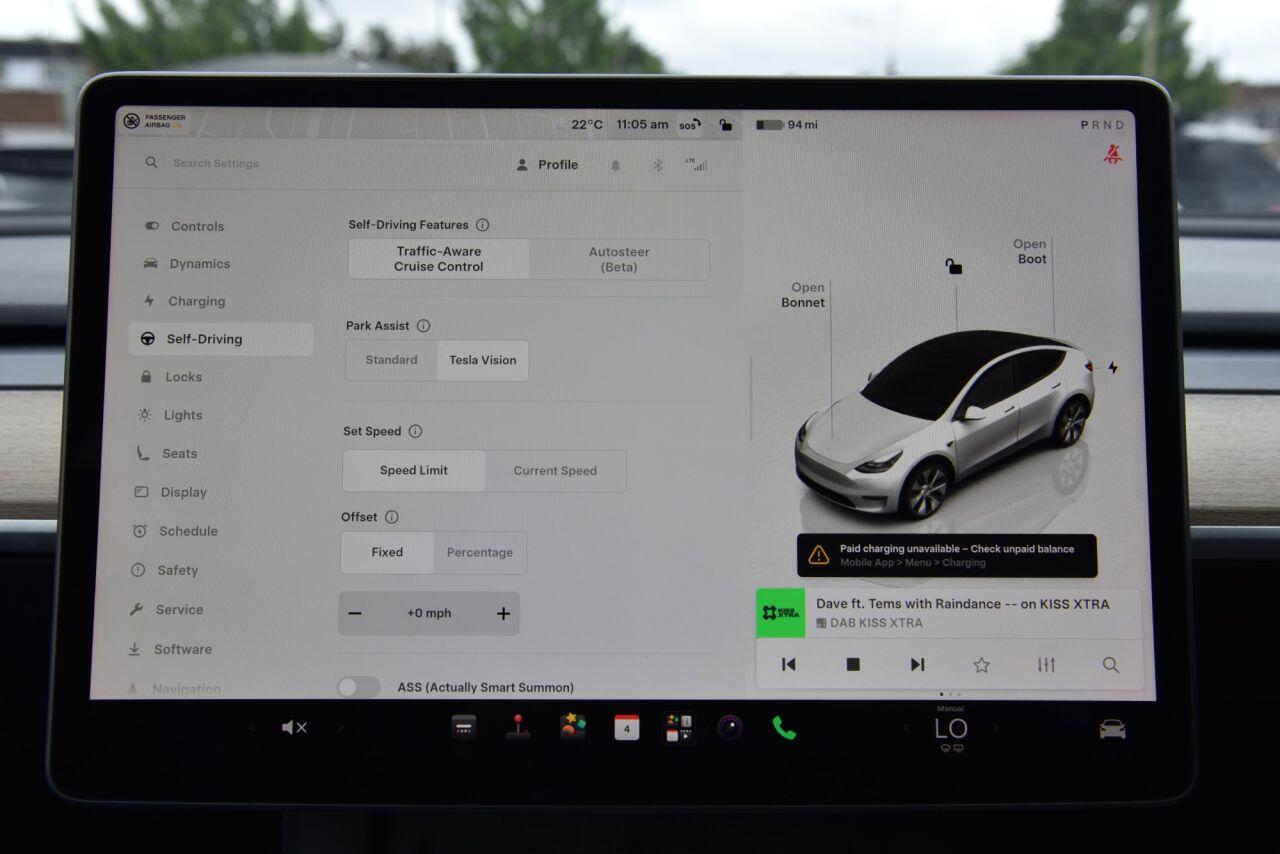The width and height of the screenshot is (1280, 854).
Task: Toggle ASS (Actually Smart Summon) switch
Action: click(x=358, y=687)
